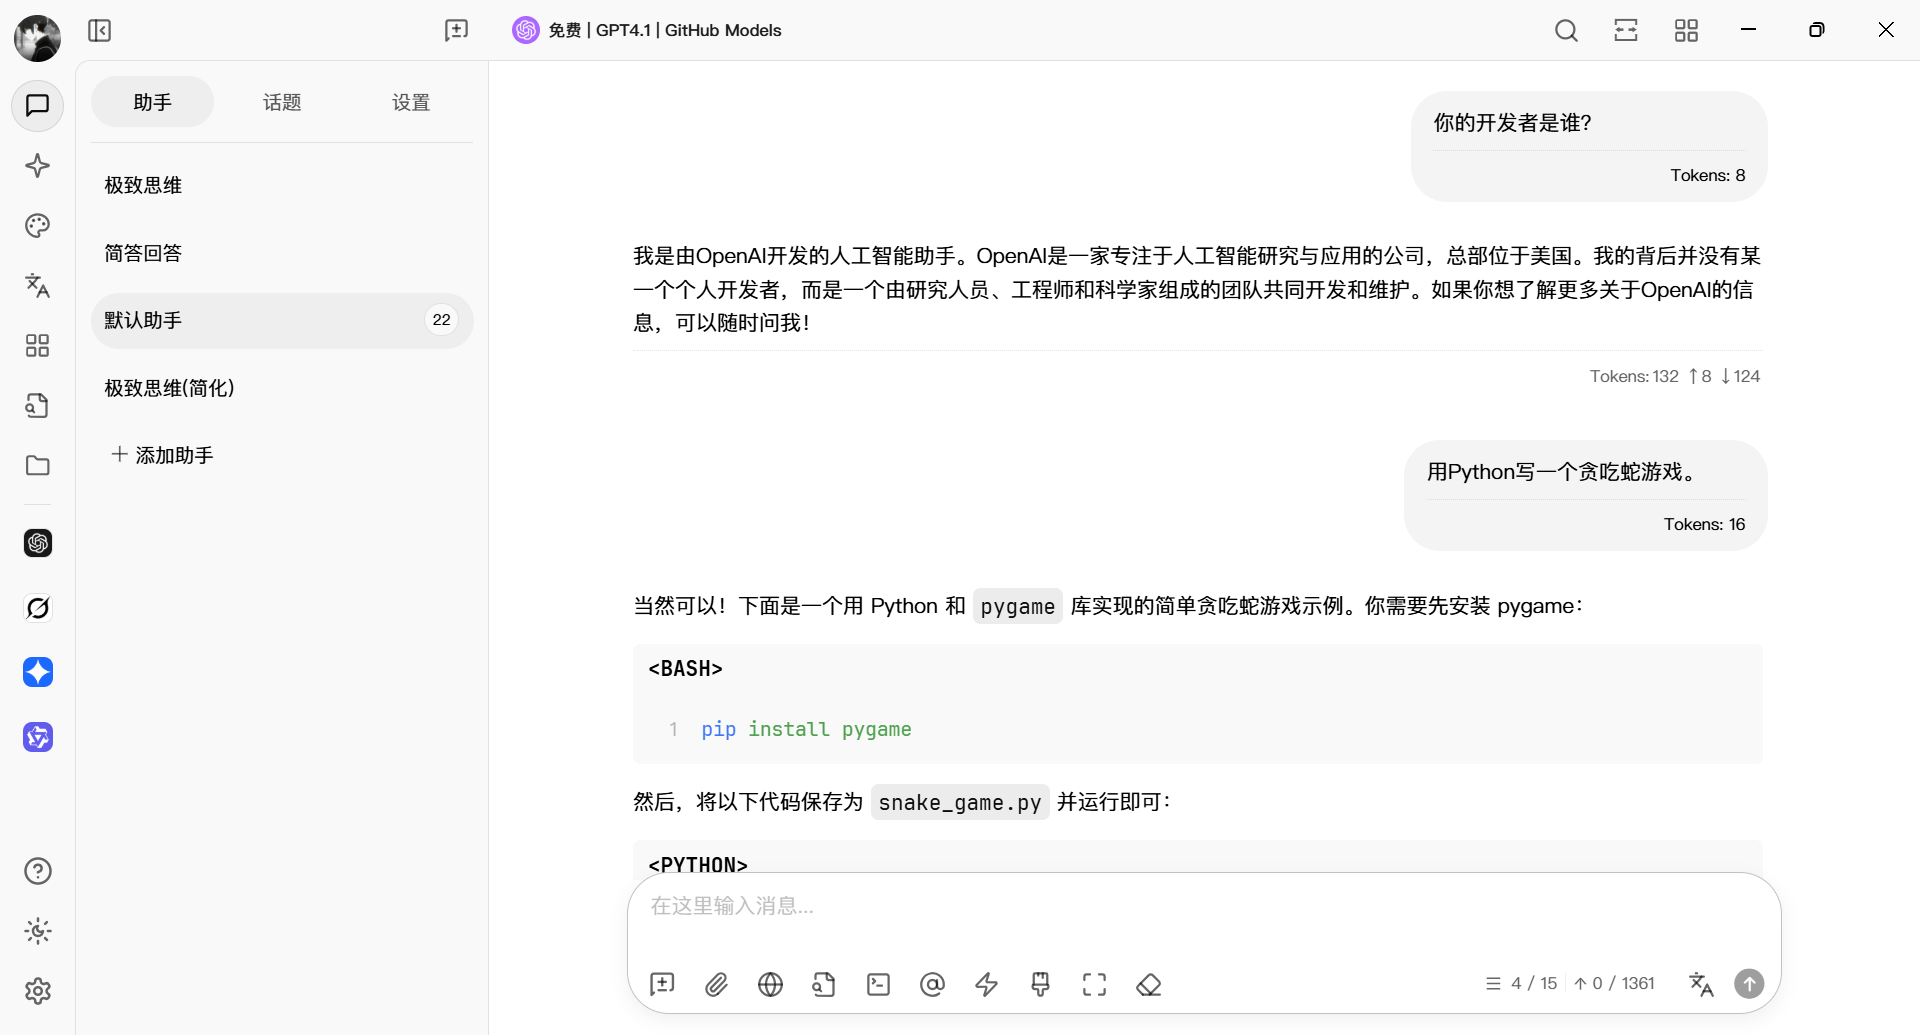The image size is (1920, 1035).
Task: Select the 极致思维 assistant
Action: click(x=282, y=185)
